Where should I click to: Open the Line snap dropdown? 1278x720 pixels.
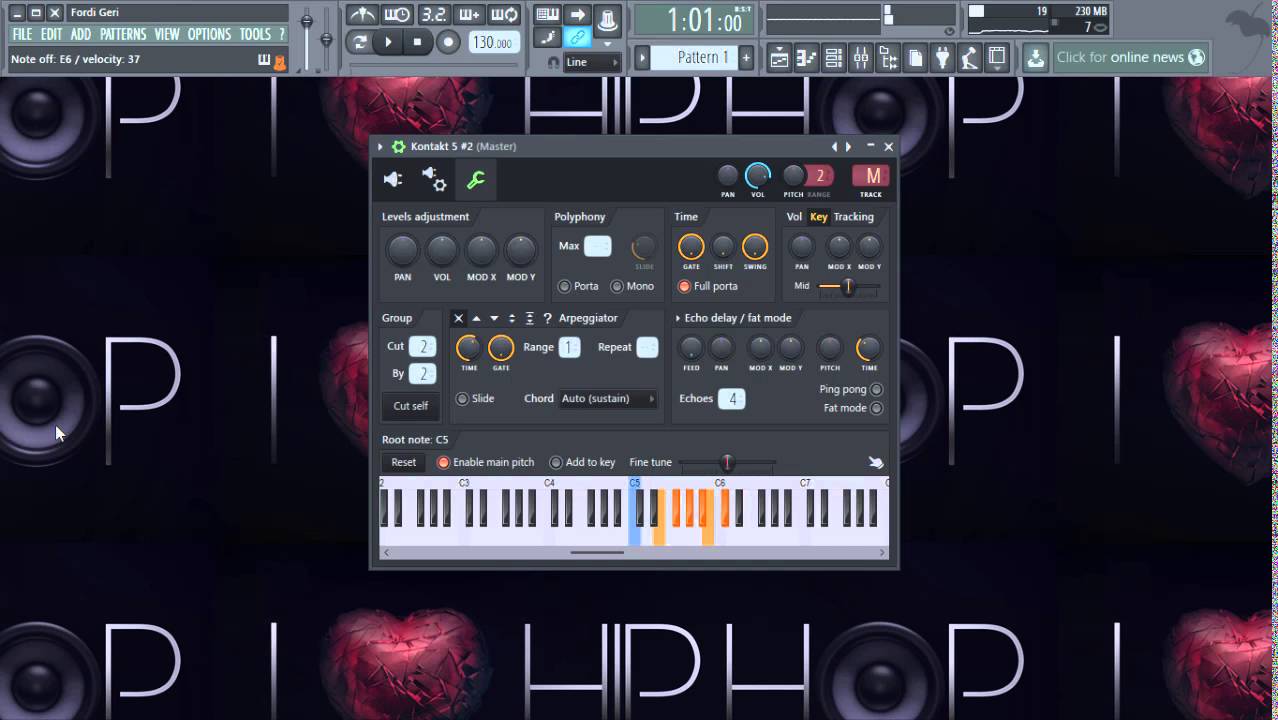point(591,62)
